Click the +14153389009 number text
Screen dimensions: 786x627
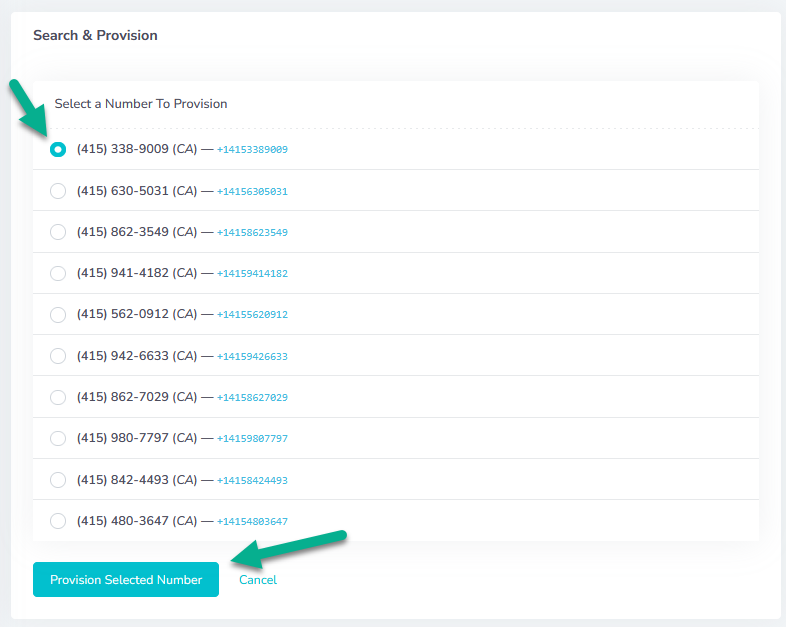click(252, 150)
